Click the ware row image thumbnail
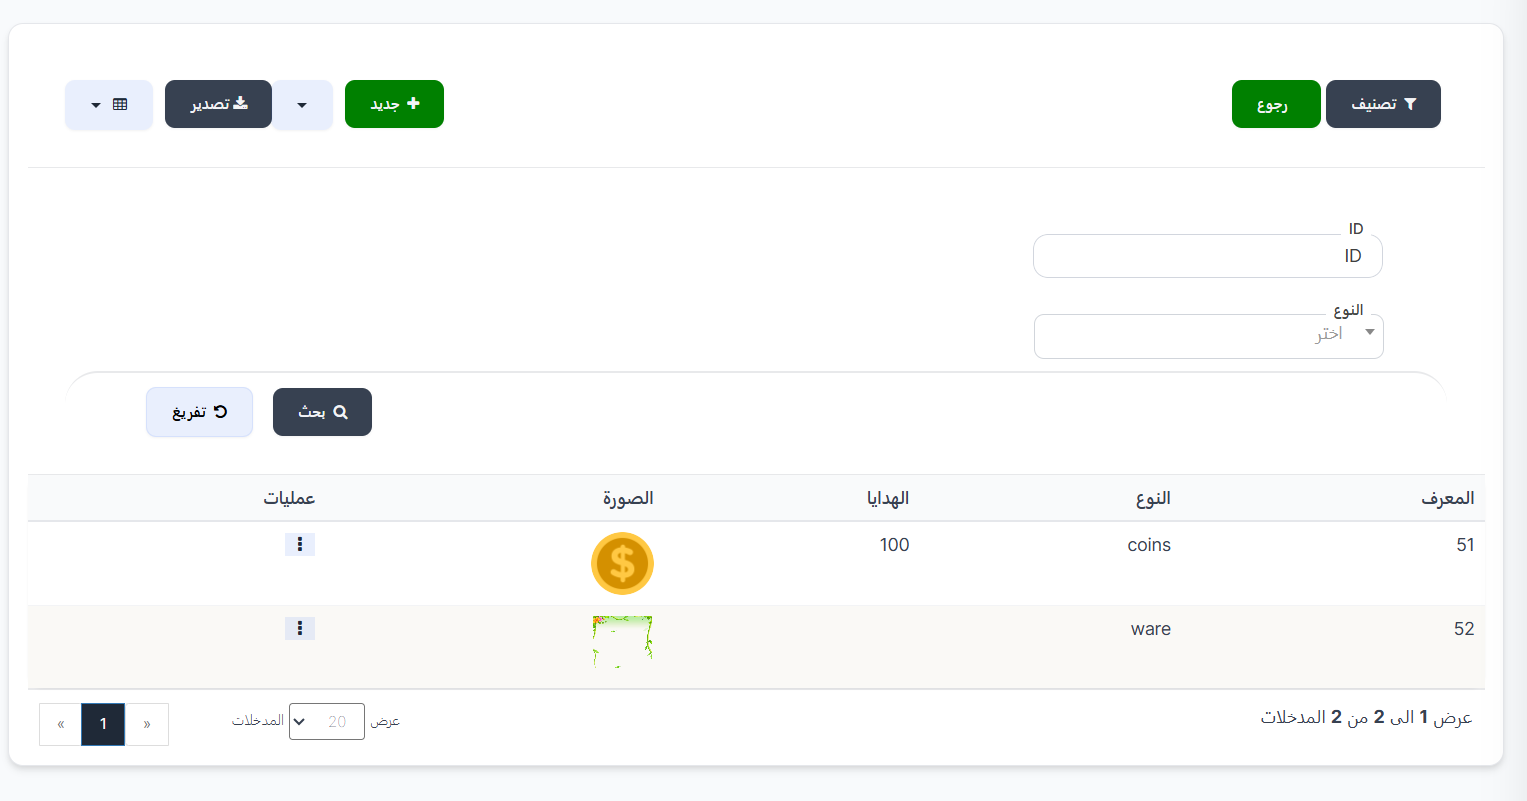 [622, 642]
